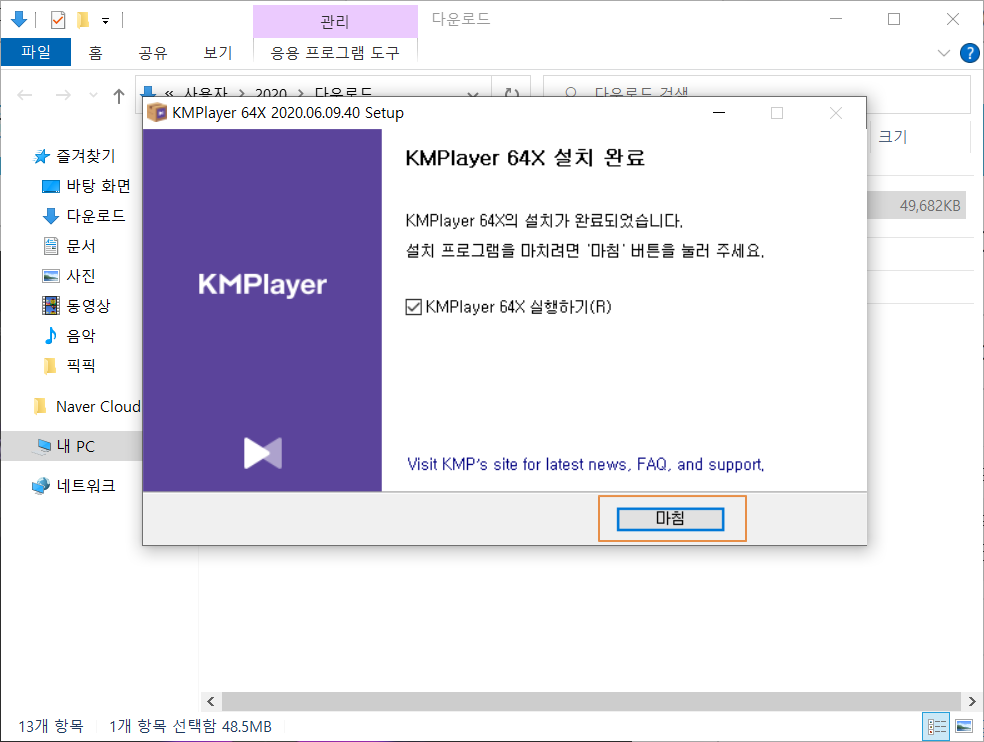Click the new folder quick access icon
Image resolution: width=984 pixels, height=742 pixels.
point(83,20)
